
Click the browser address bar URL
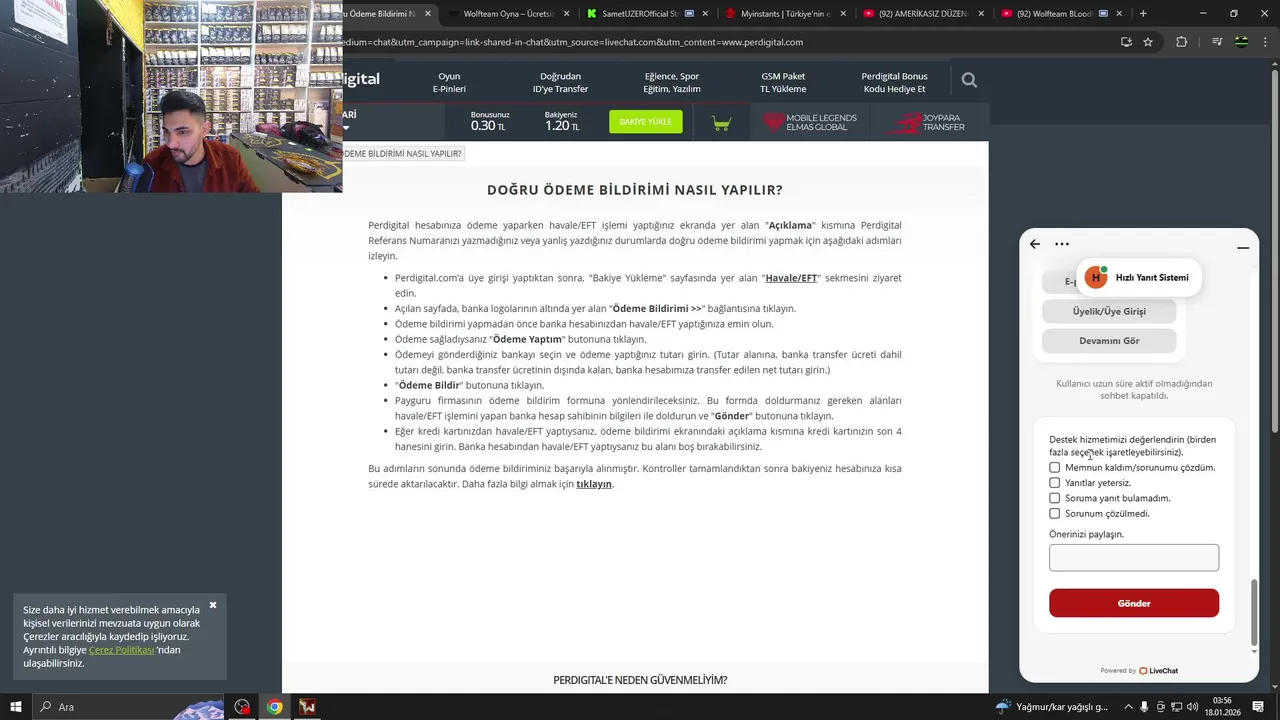572,42
